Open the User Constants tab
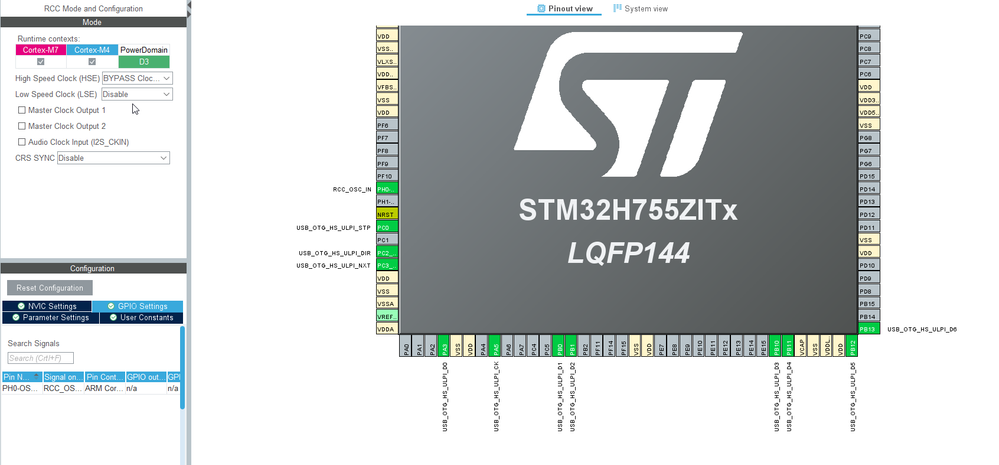Image resolution: width=999 pixels, height=465 pixels. 141,317
